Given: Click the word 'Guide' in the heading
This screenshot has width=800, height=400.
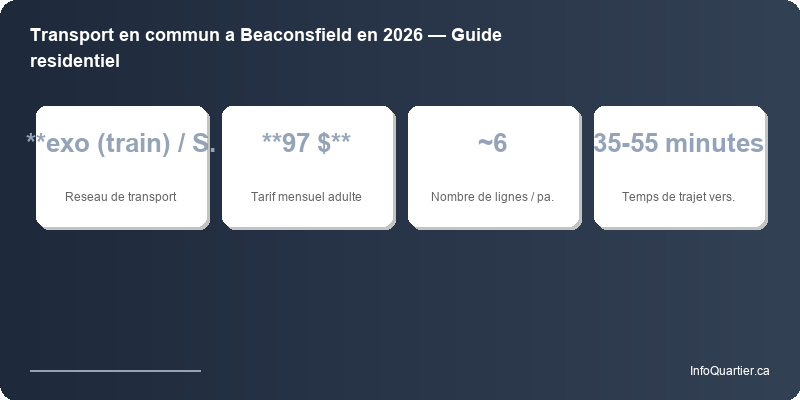Looking at the screenshot, I should [476, 36].
